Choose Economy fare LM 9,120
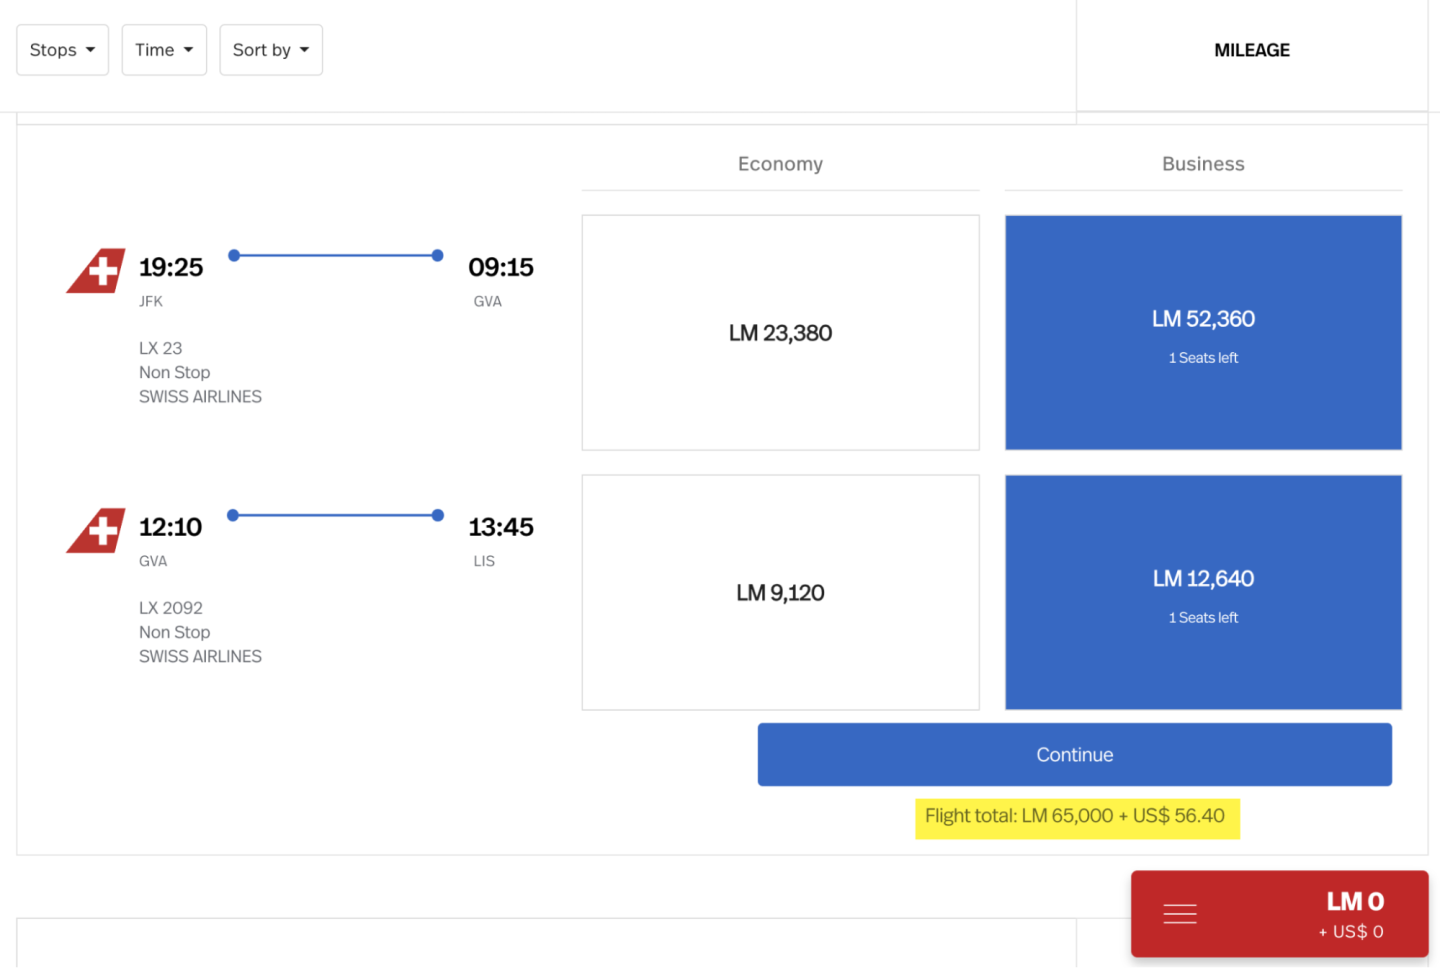The width and height of the screenshot is (1440, 968). [x=780, y=593]
